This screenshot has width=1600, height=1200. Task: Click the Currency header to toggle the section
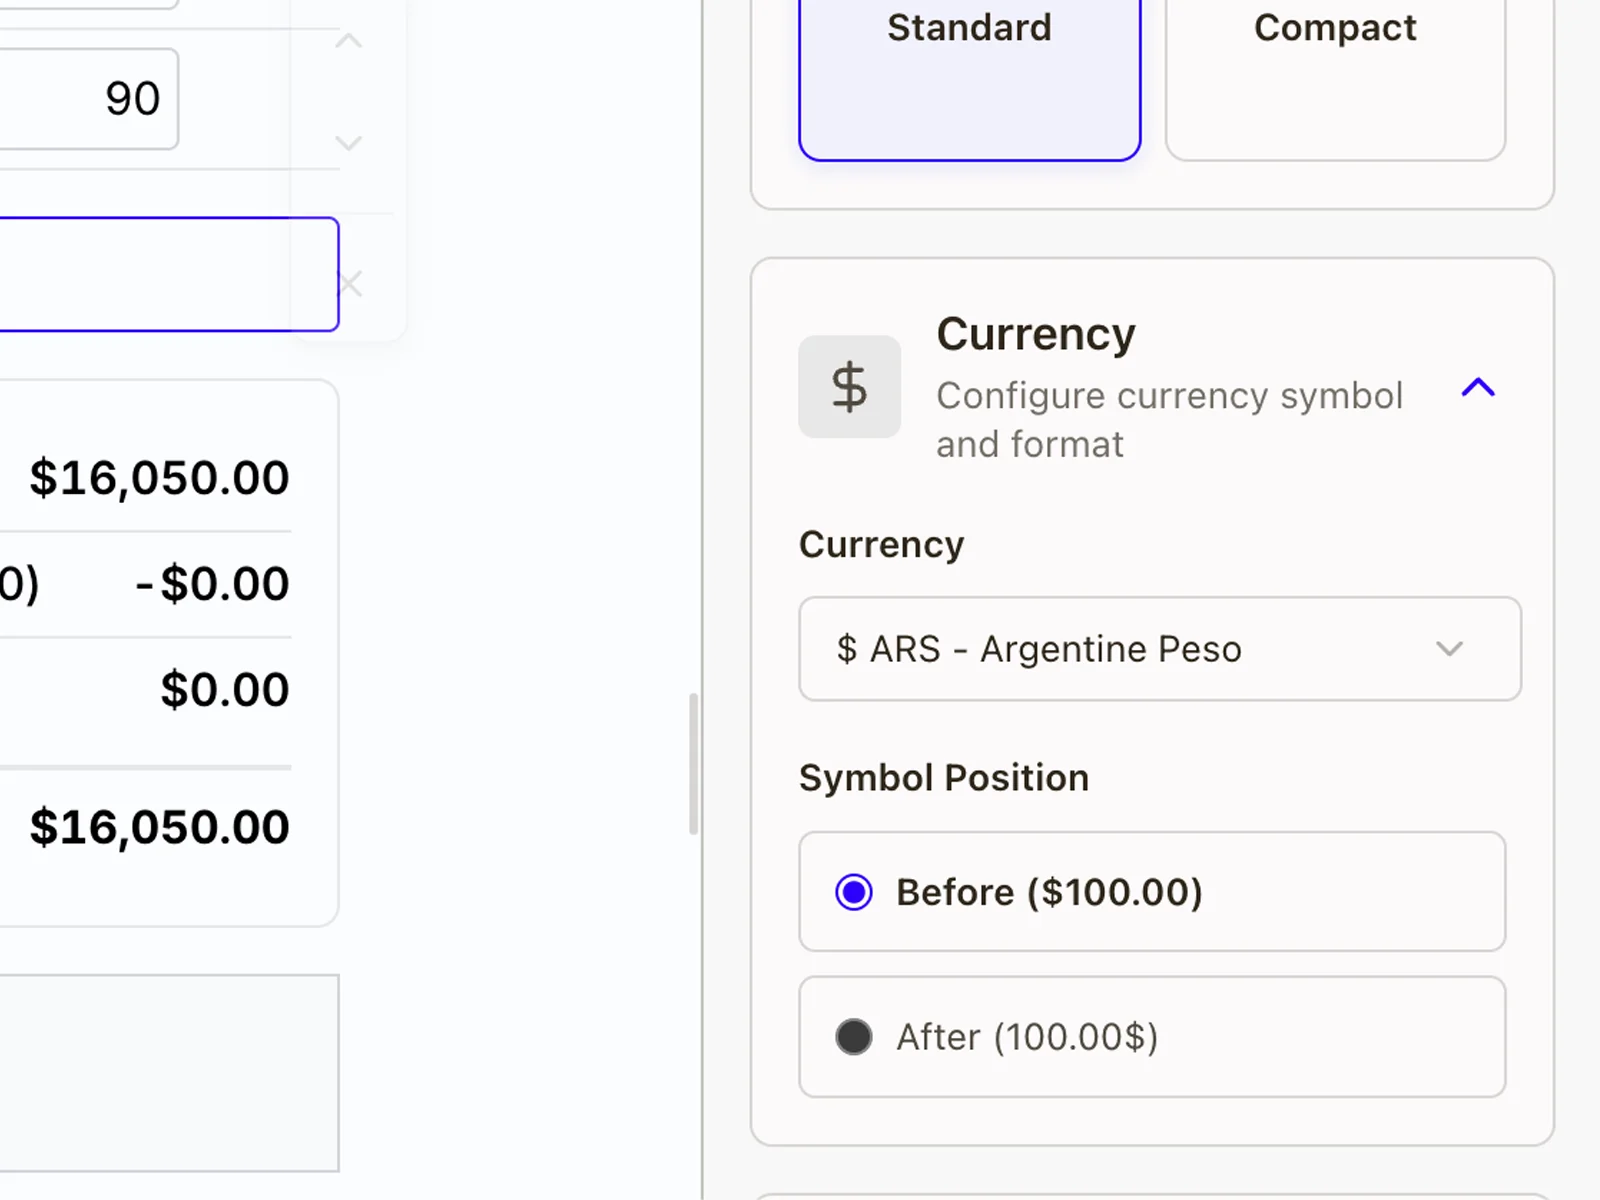coord(1035,334)
